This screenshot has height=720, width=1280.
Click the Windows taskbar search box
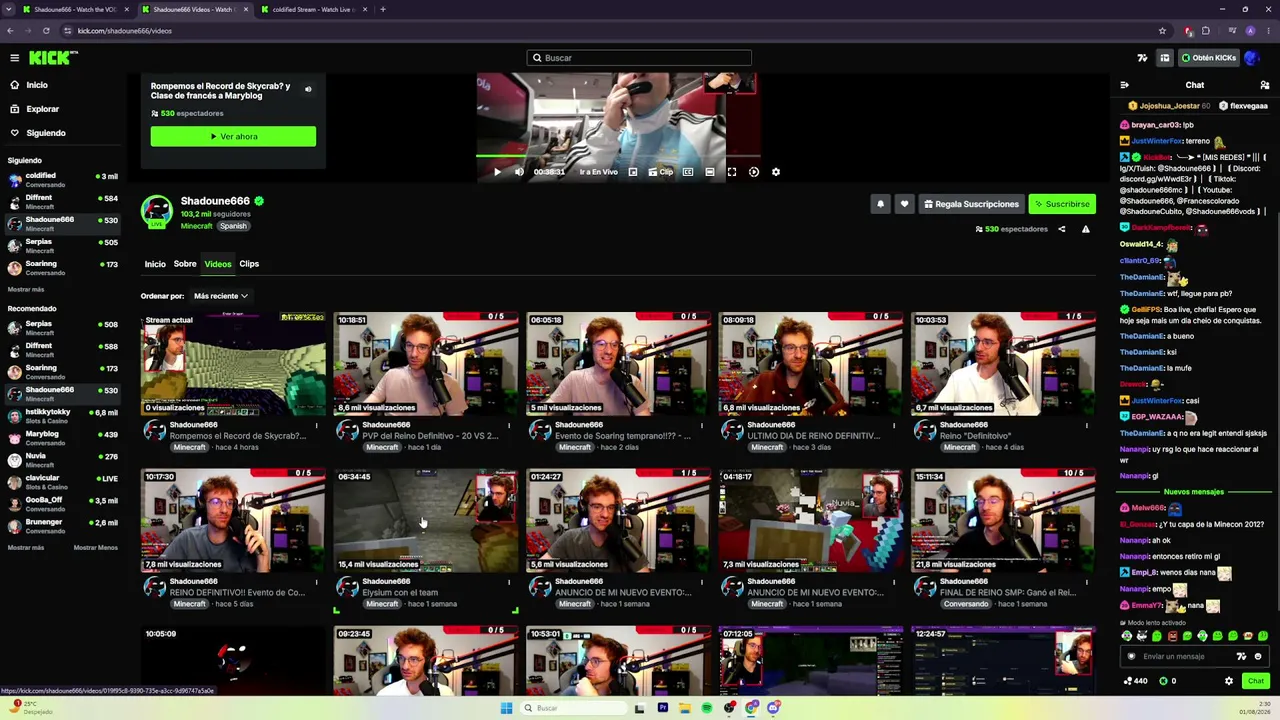tap(574, 708)
